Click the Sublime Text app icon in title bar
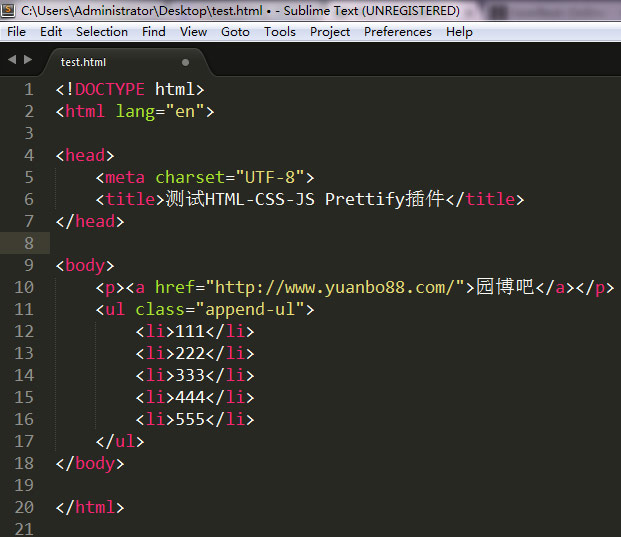 8,10
